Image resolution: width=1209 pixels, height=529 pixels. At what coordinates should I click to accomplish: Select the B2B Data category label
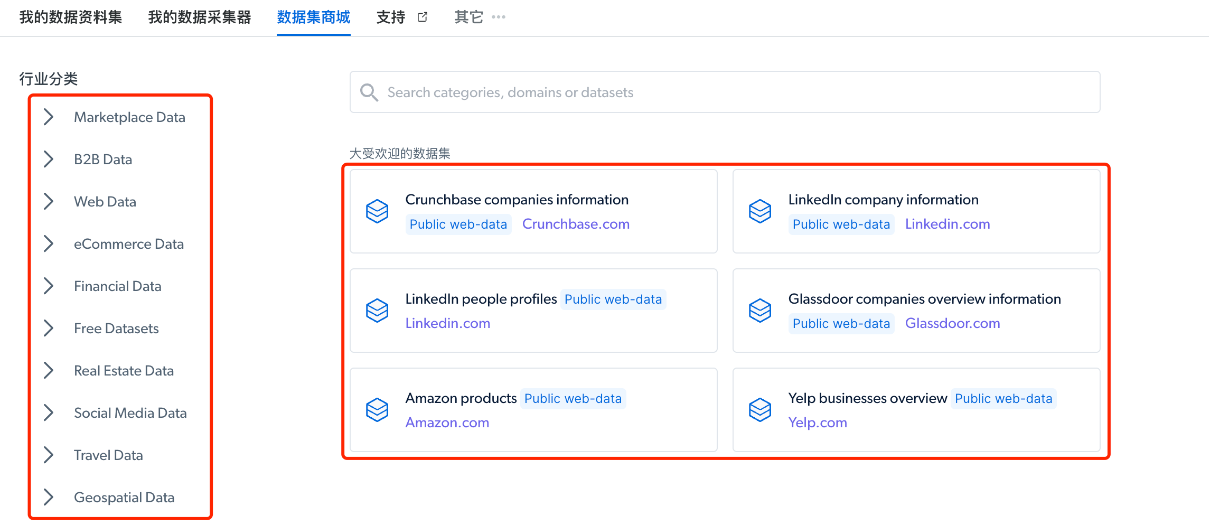point(103,159)
